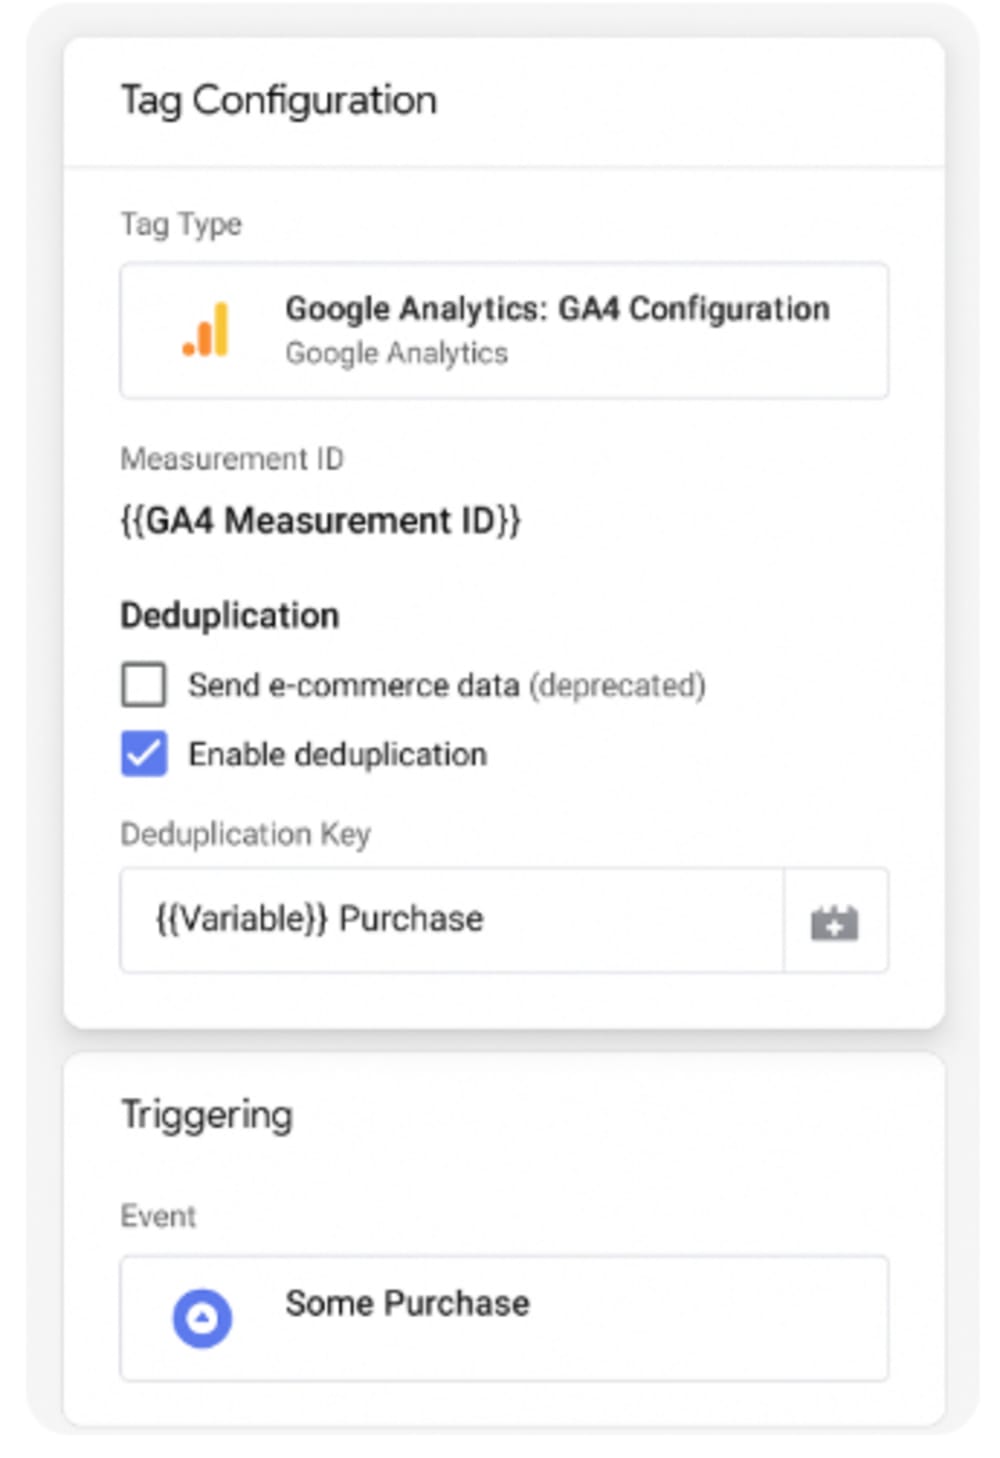Click the gray Google Analytics subtitle text
Screen dimensions: 1000x1458
tap(396, 353)
